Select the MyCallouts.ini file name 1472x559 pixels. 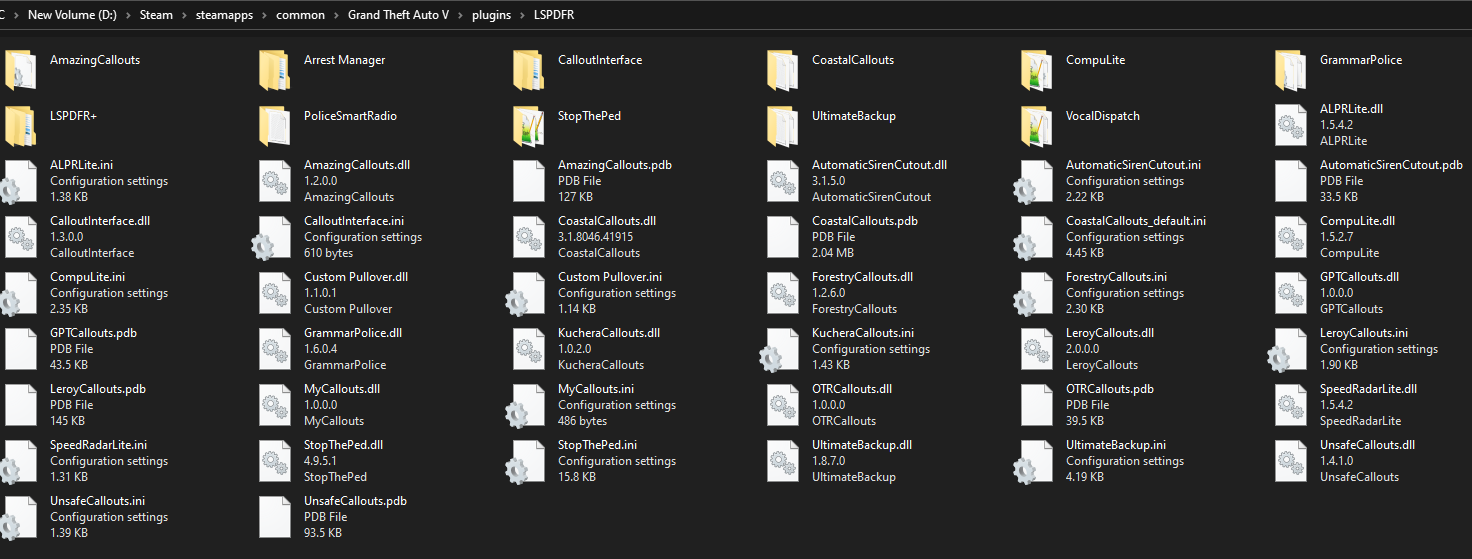coord(596,389)
